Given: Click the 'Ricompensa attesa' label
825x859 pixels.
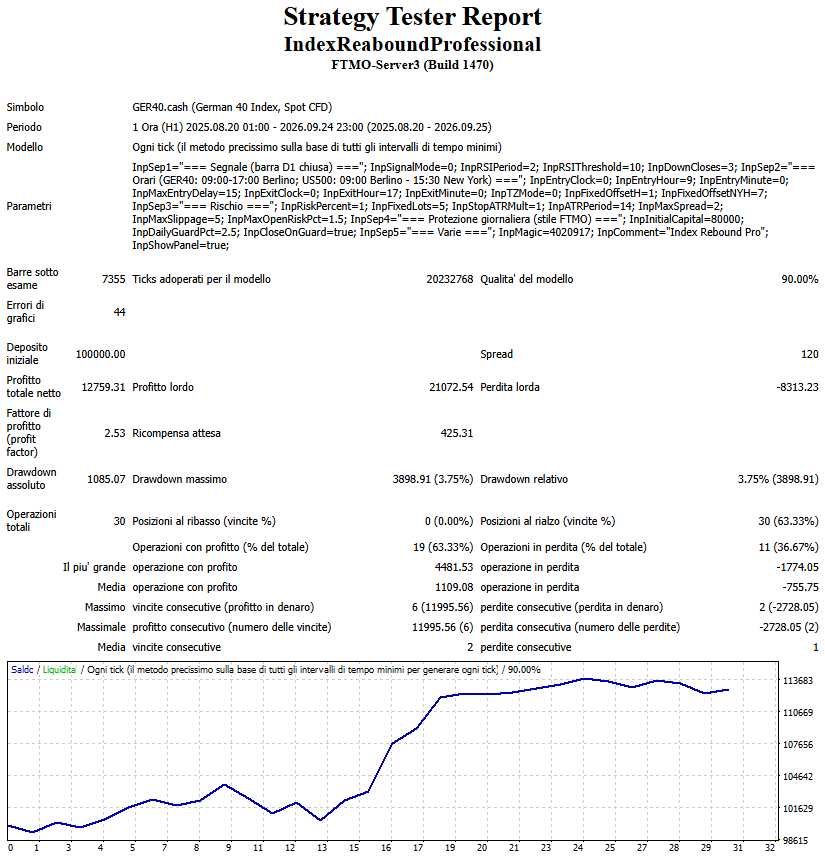Looking at the screenshot, I should (176, 433).
